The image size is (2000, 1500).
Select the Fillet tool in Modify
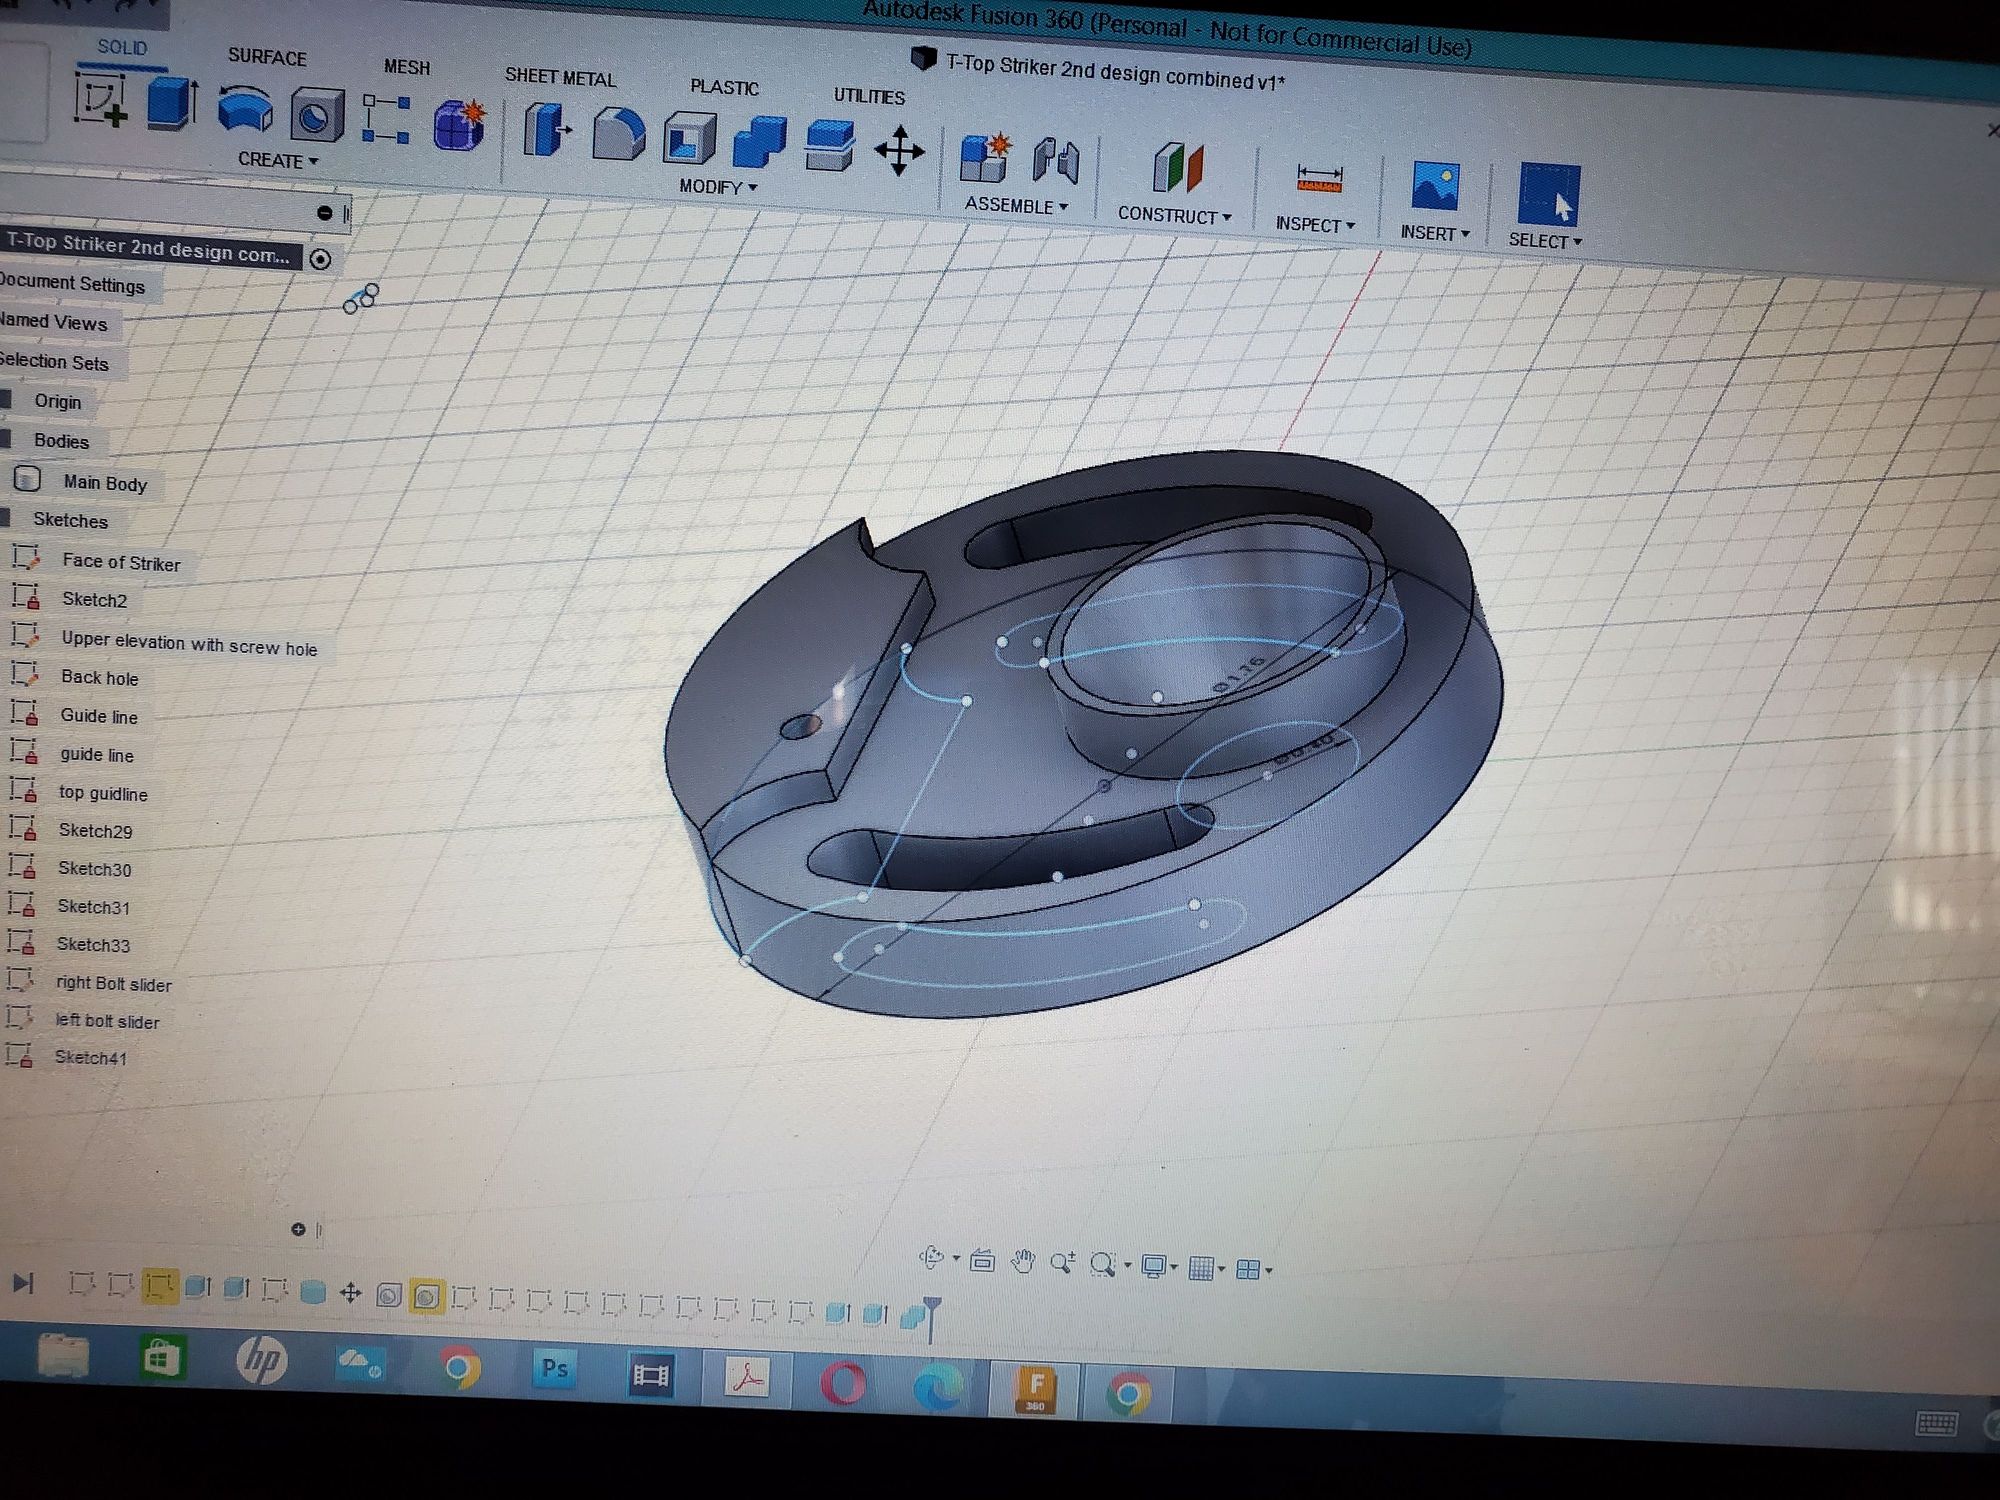(618, 134)
